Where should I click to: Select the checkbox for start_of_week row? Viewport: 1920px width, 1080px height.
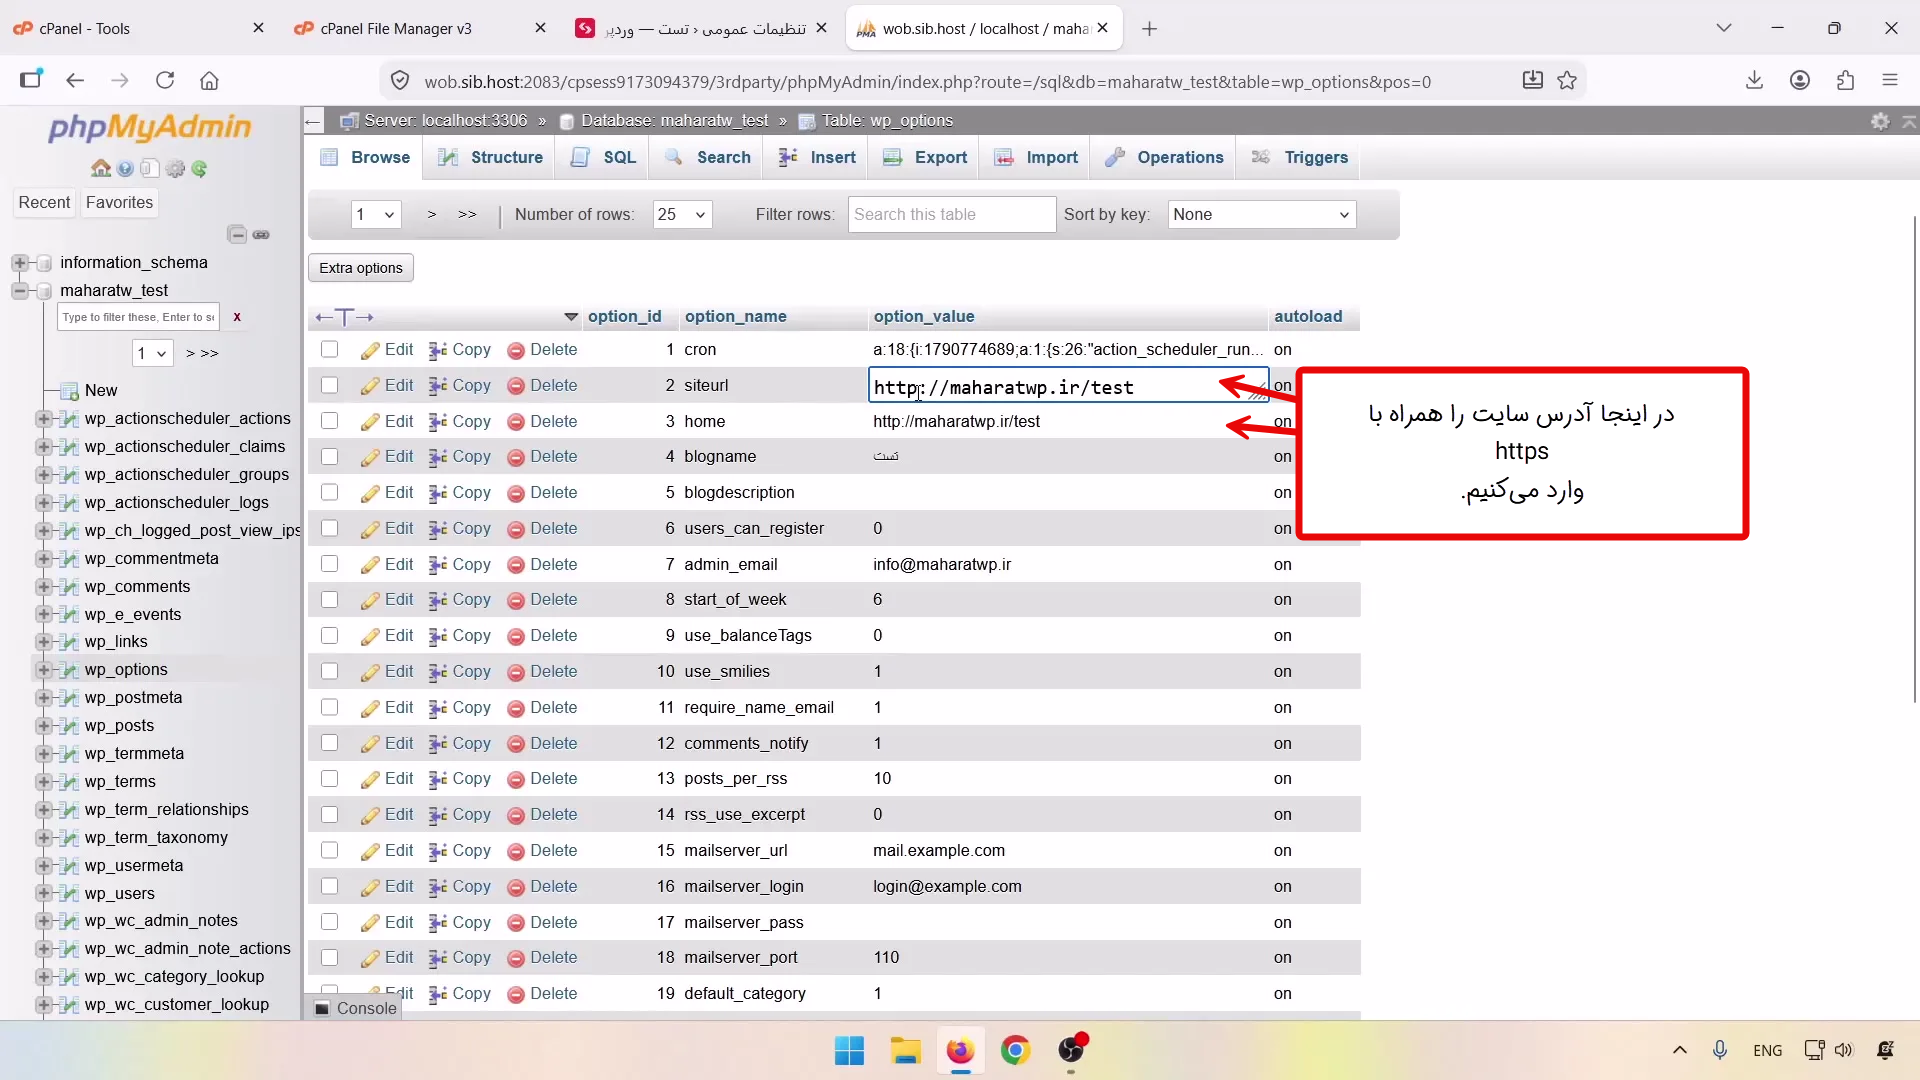[329, 600]
